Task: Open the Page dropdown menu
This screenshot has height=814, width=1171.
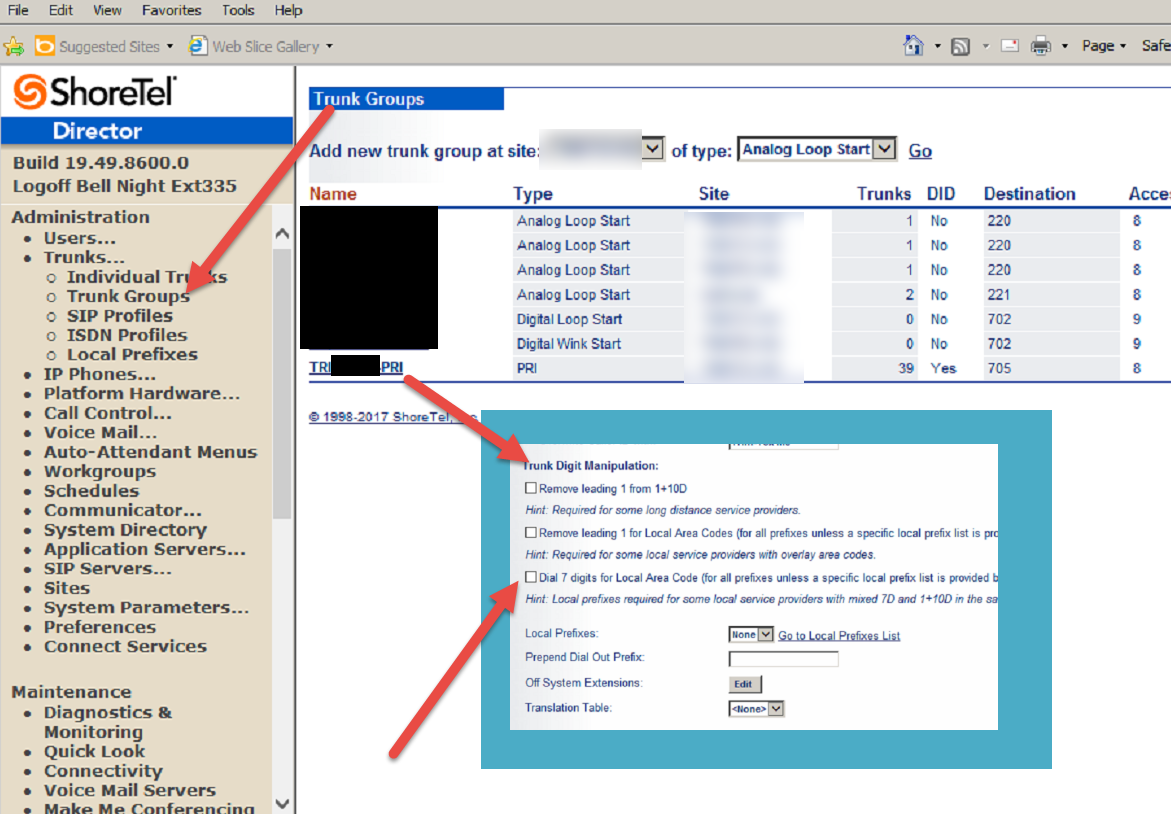Action: tap(1104, 46)
